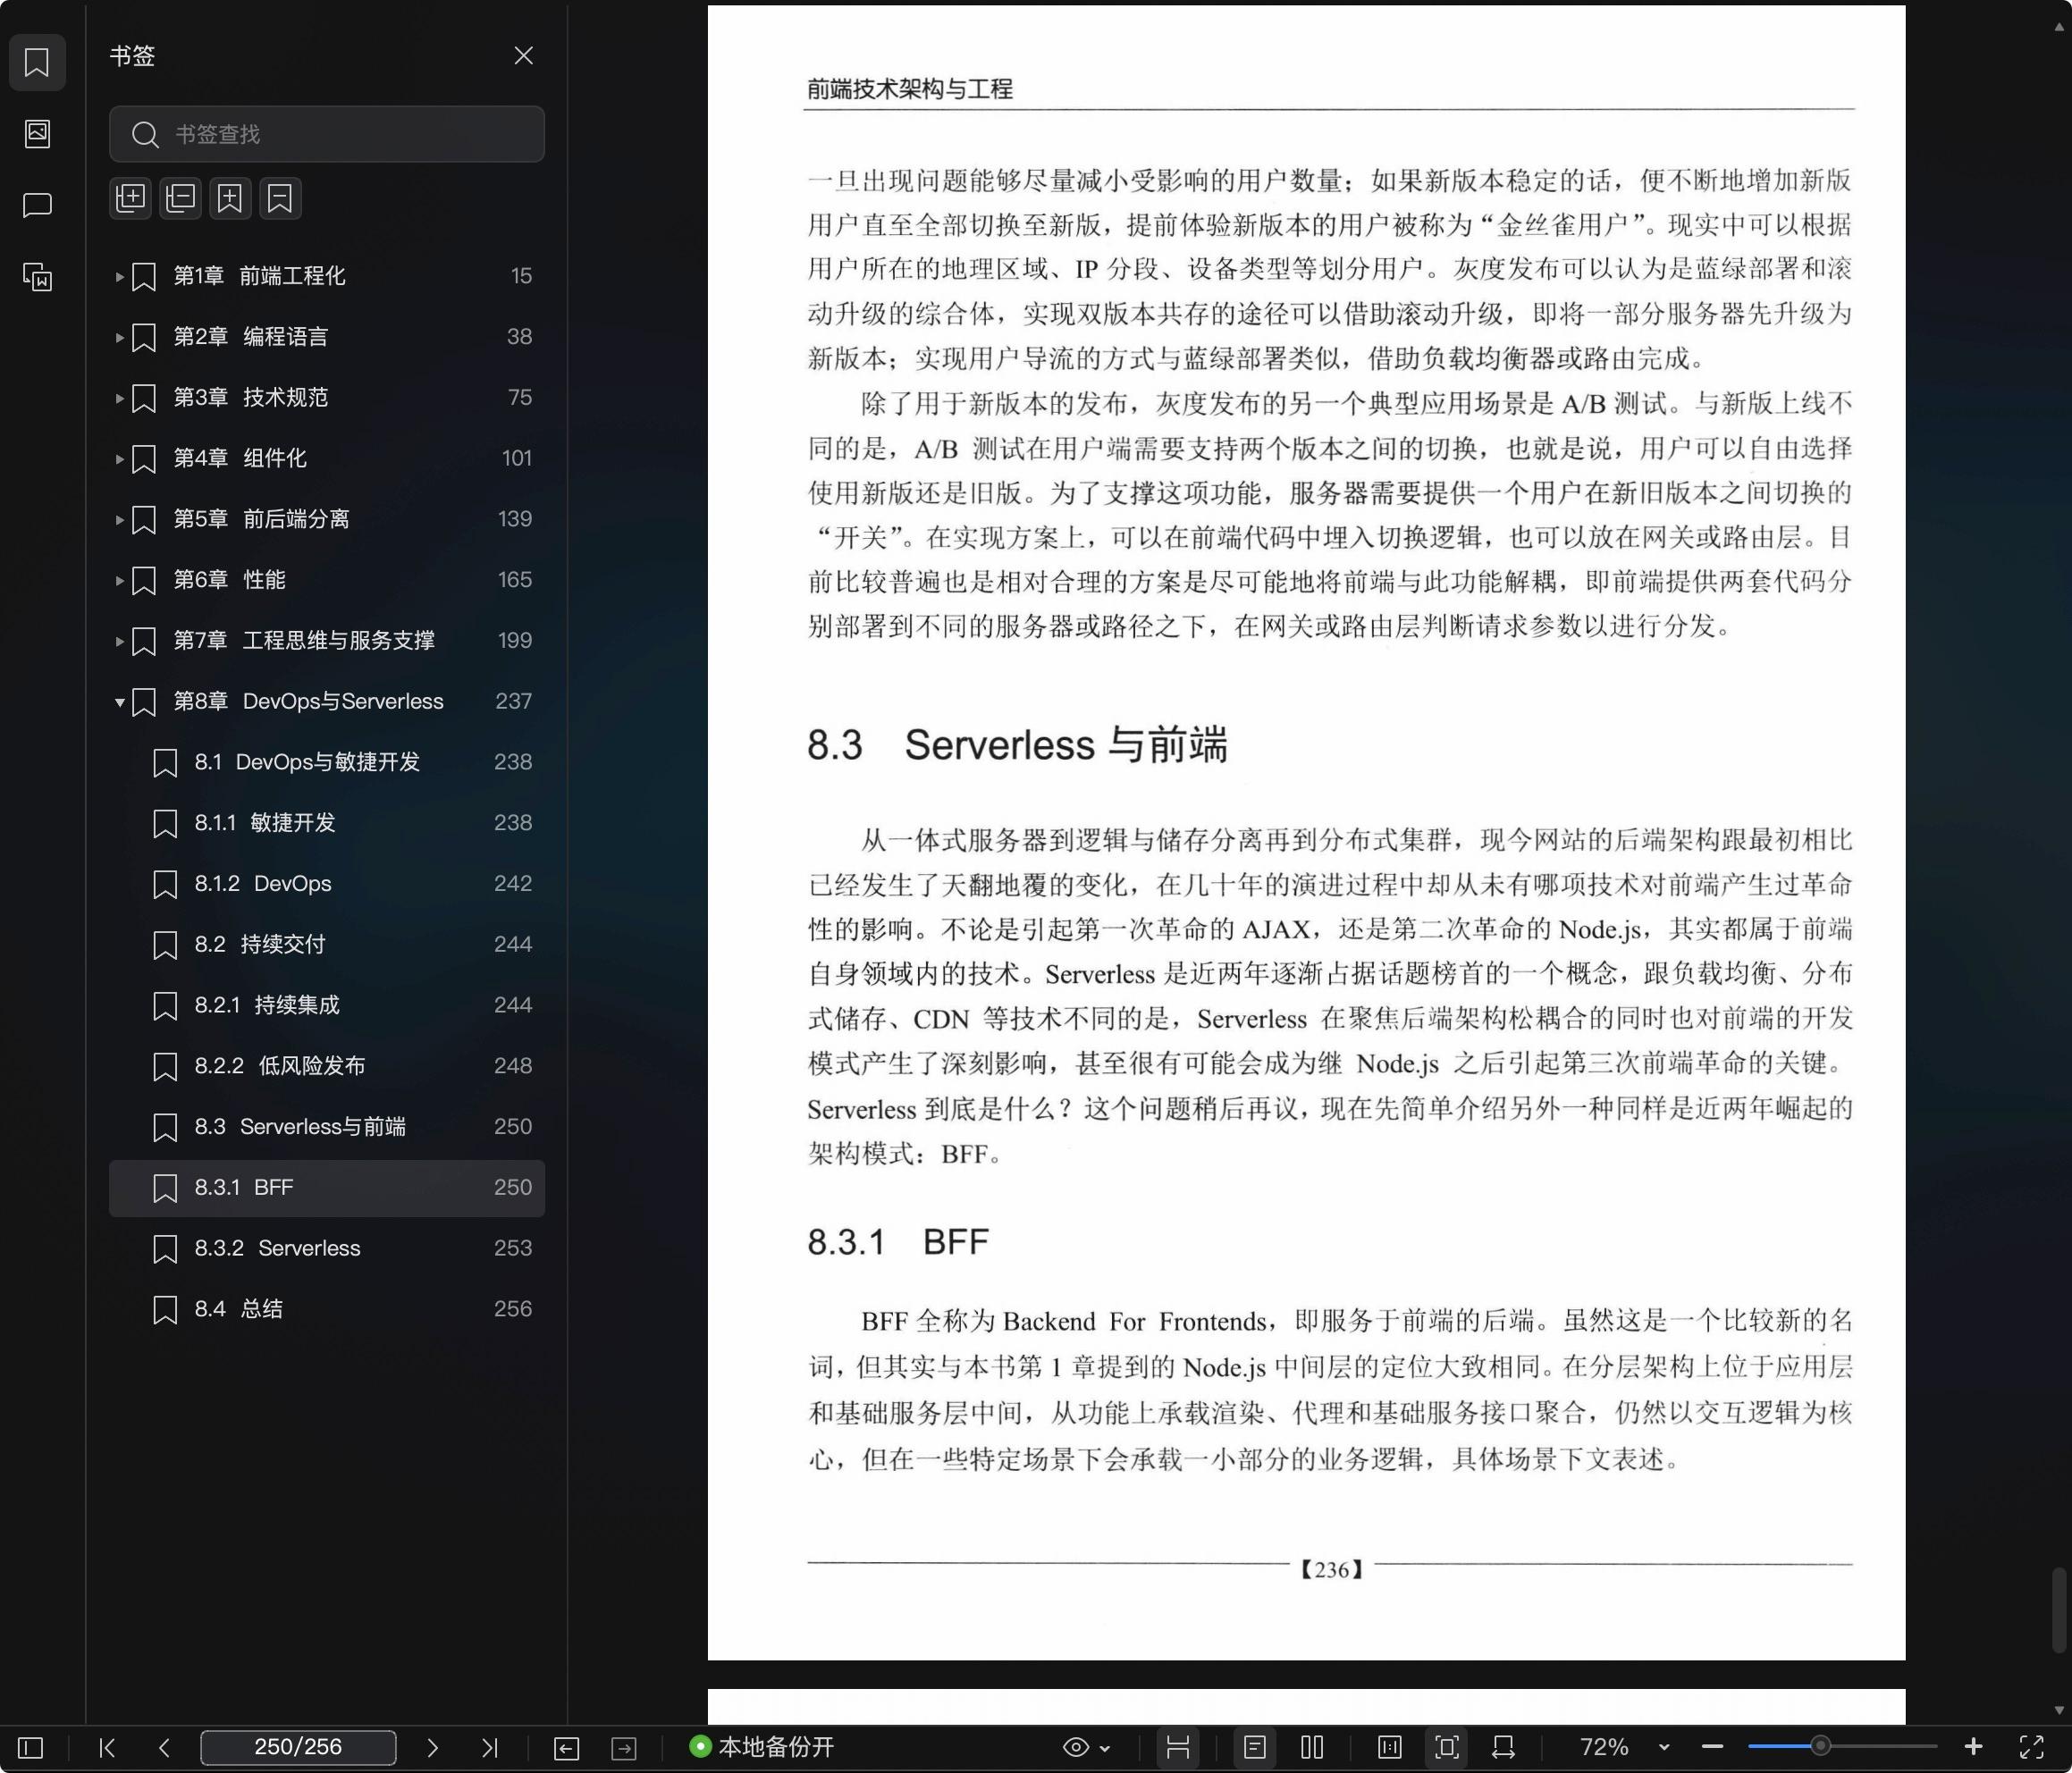Click the 8.3.1 BFF heading on page

(x=898, y=1242)
